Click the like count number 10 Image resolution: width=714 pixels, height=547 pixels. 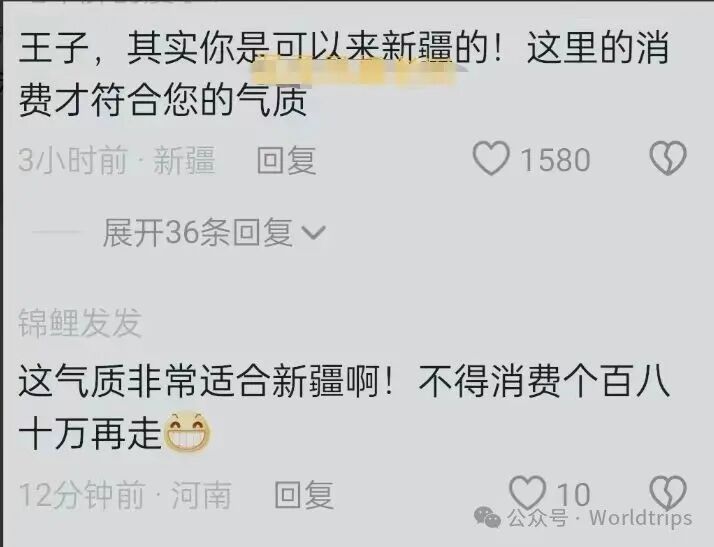[574, 495]
